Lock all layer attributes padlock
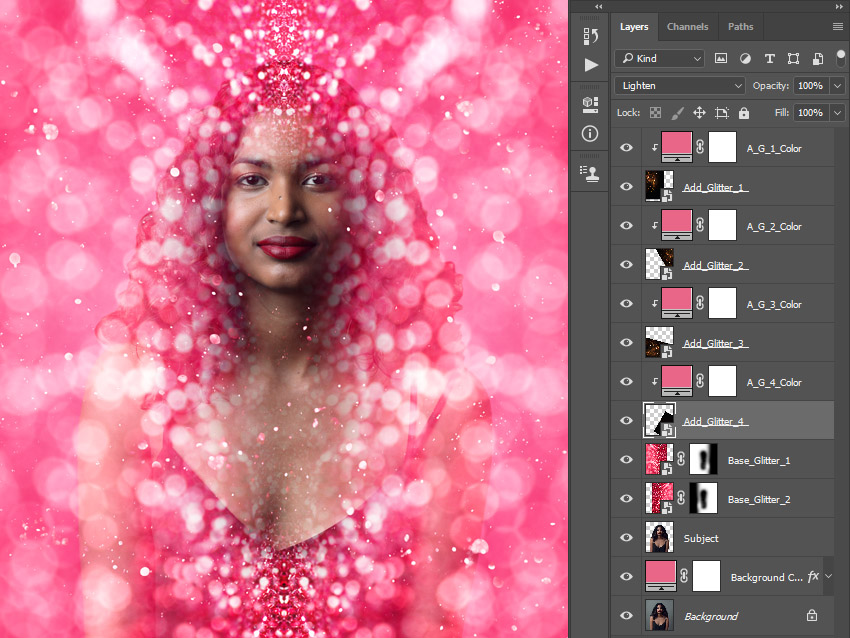This screenshot has height=638, width=850. [744, 113]
